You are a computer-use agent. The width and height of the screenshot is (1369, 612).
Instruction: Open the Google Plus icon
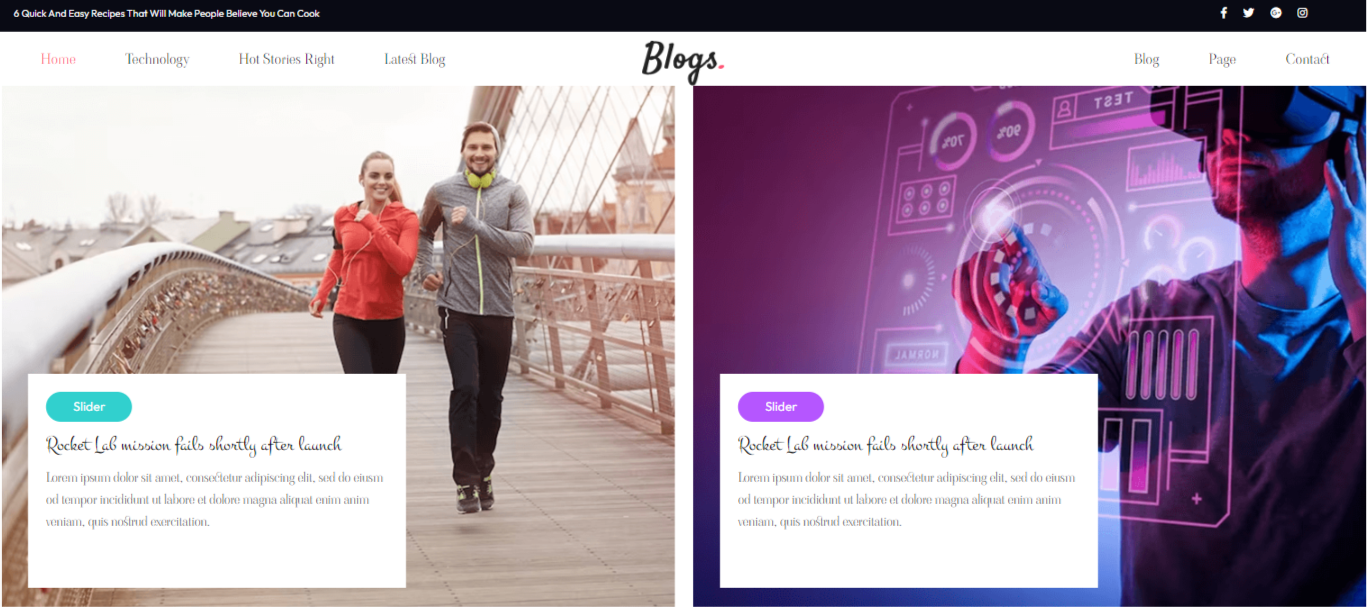tap(1276, 13)
